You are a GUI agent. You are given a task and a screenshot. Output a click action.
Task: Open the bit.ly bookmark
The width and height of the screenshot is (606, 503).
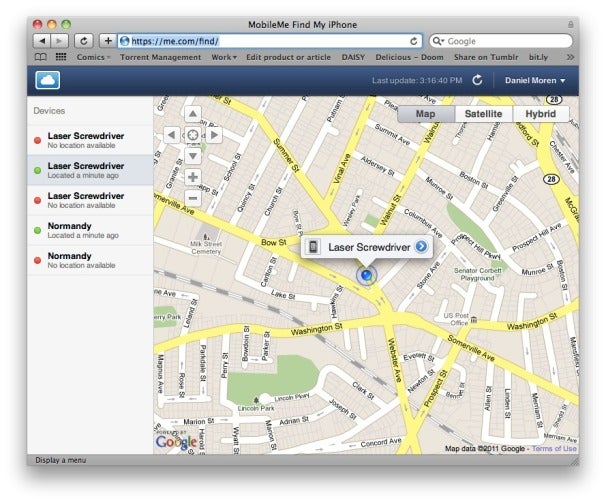coord(538,57)
